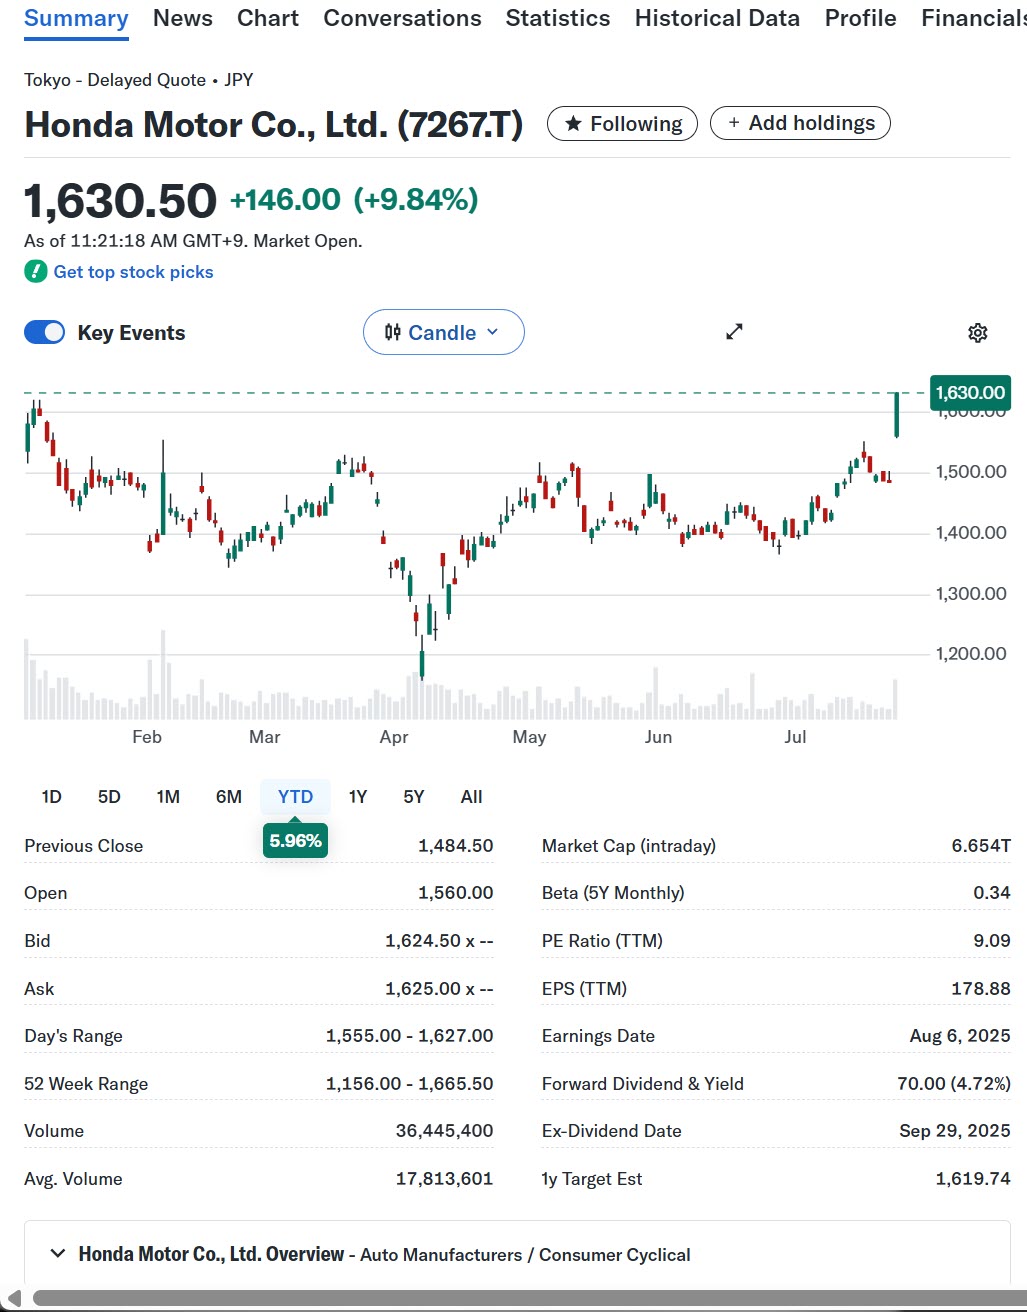Click the Following star button

point(622,123)
